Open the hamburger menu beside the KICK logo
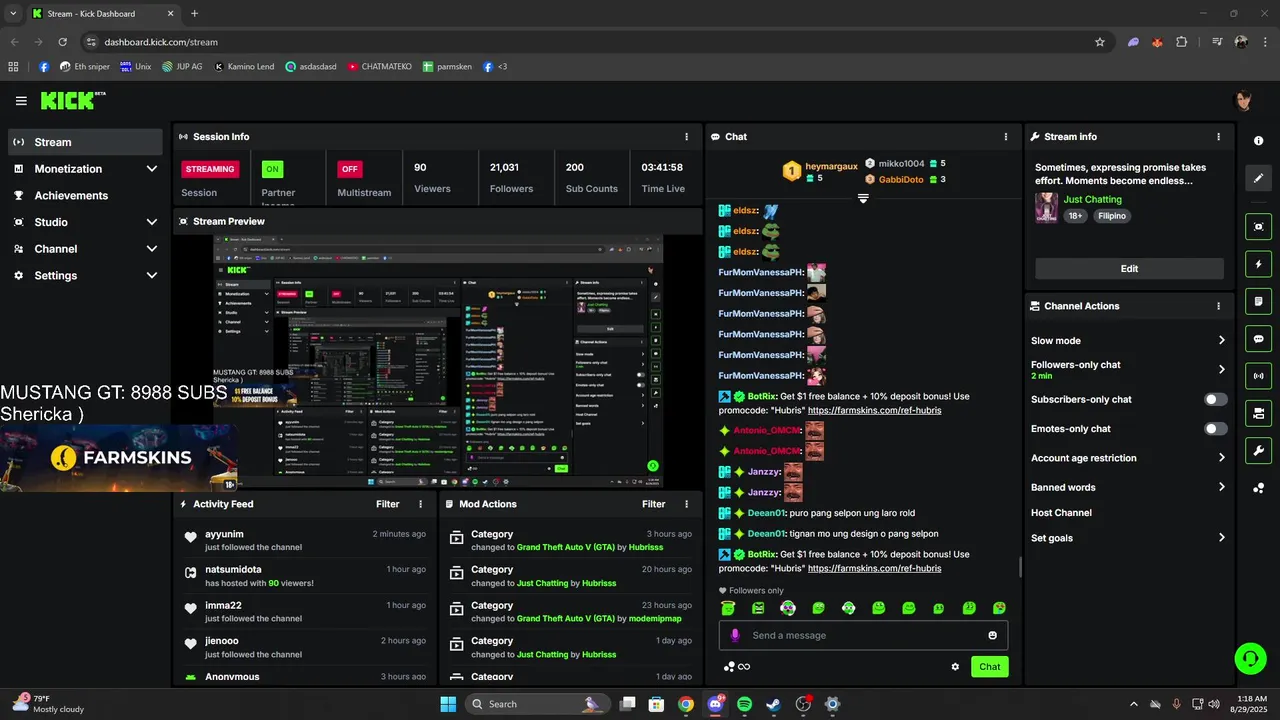This screenshot has width=1280, height=720. (21, 101)
